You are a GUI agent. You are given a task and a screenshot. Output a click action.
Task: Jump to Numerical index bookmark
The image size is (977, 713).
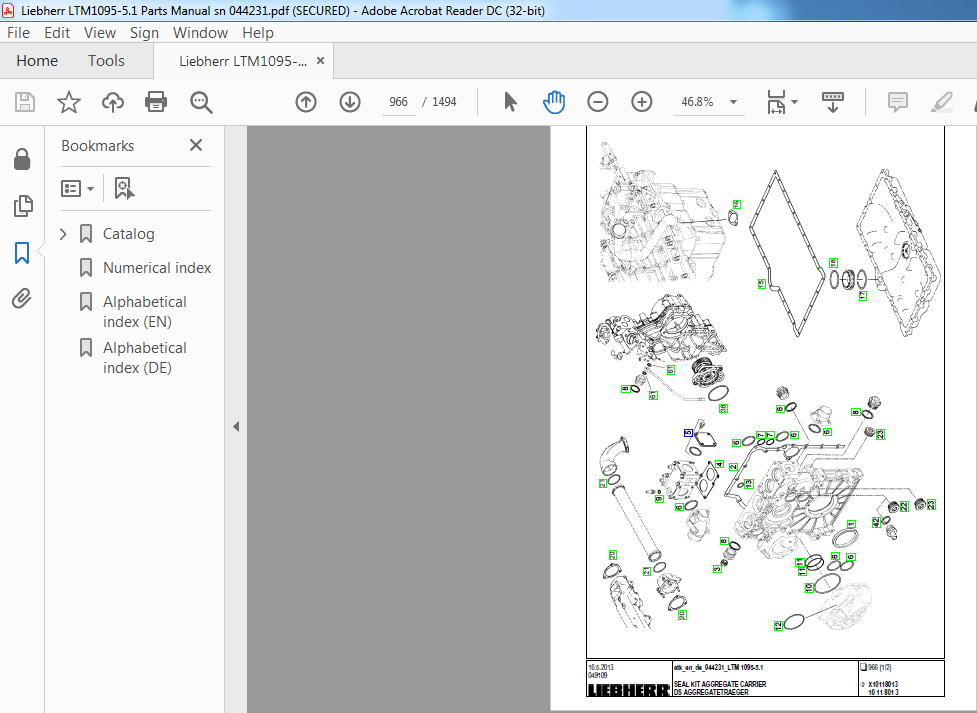[x=157, y=267]
